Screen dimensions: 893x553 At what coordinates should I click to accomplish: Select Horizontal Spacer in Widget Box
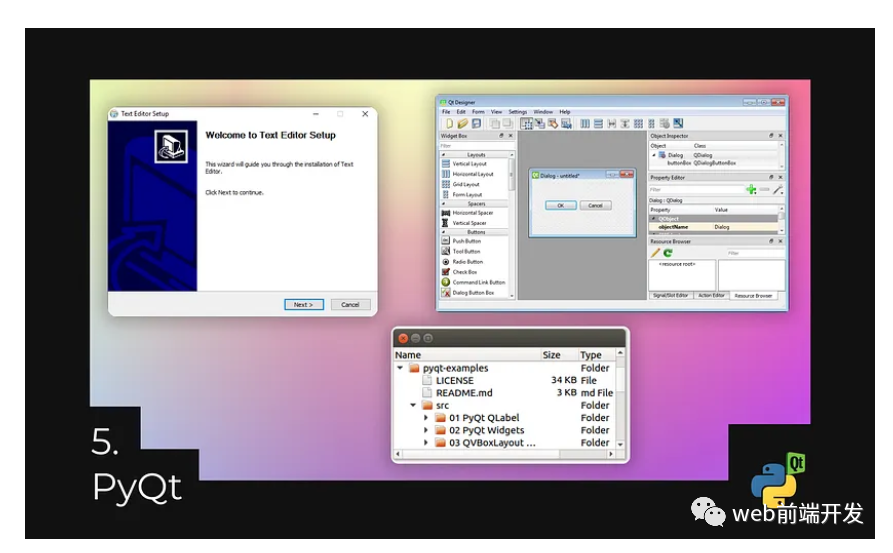[x=467, y=212]
